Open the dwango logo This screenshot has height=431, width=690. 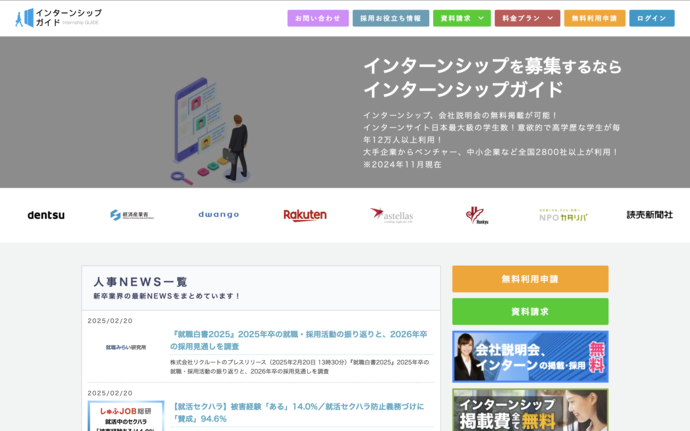(x=218, y=215)
